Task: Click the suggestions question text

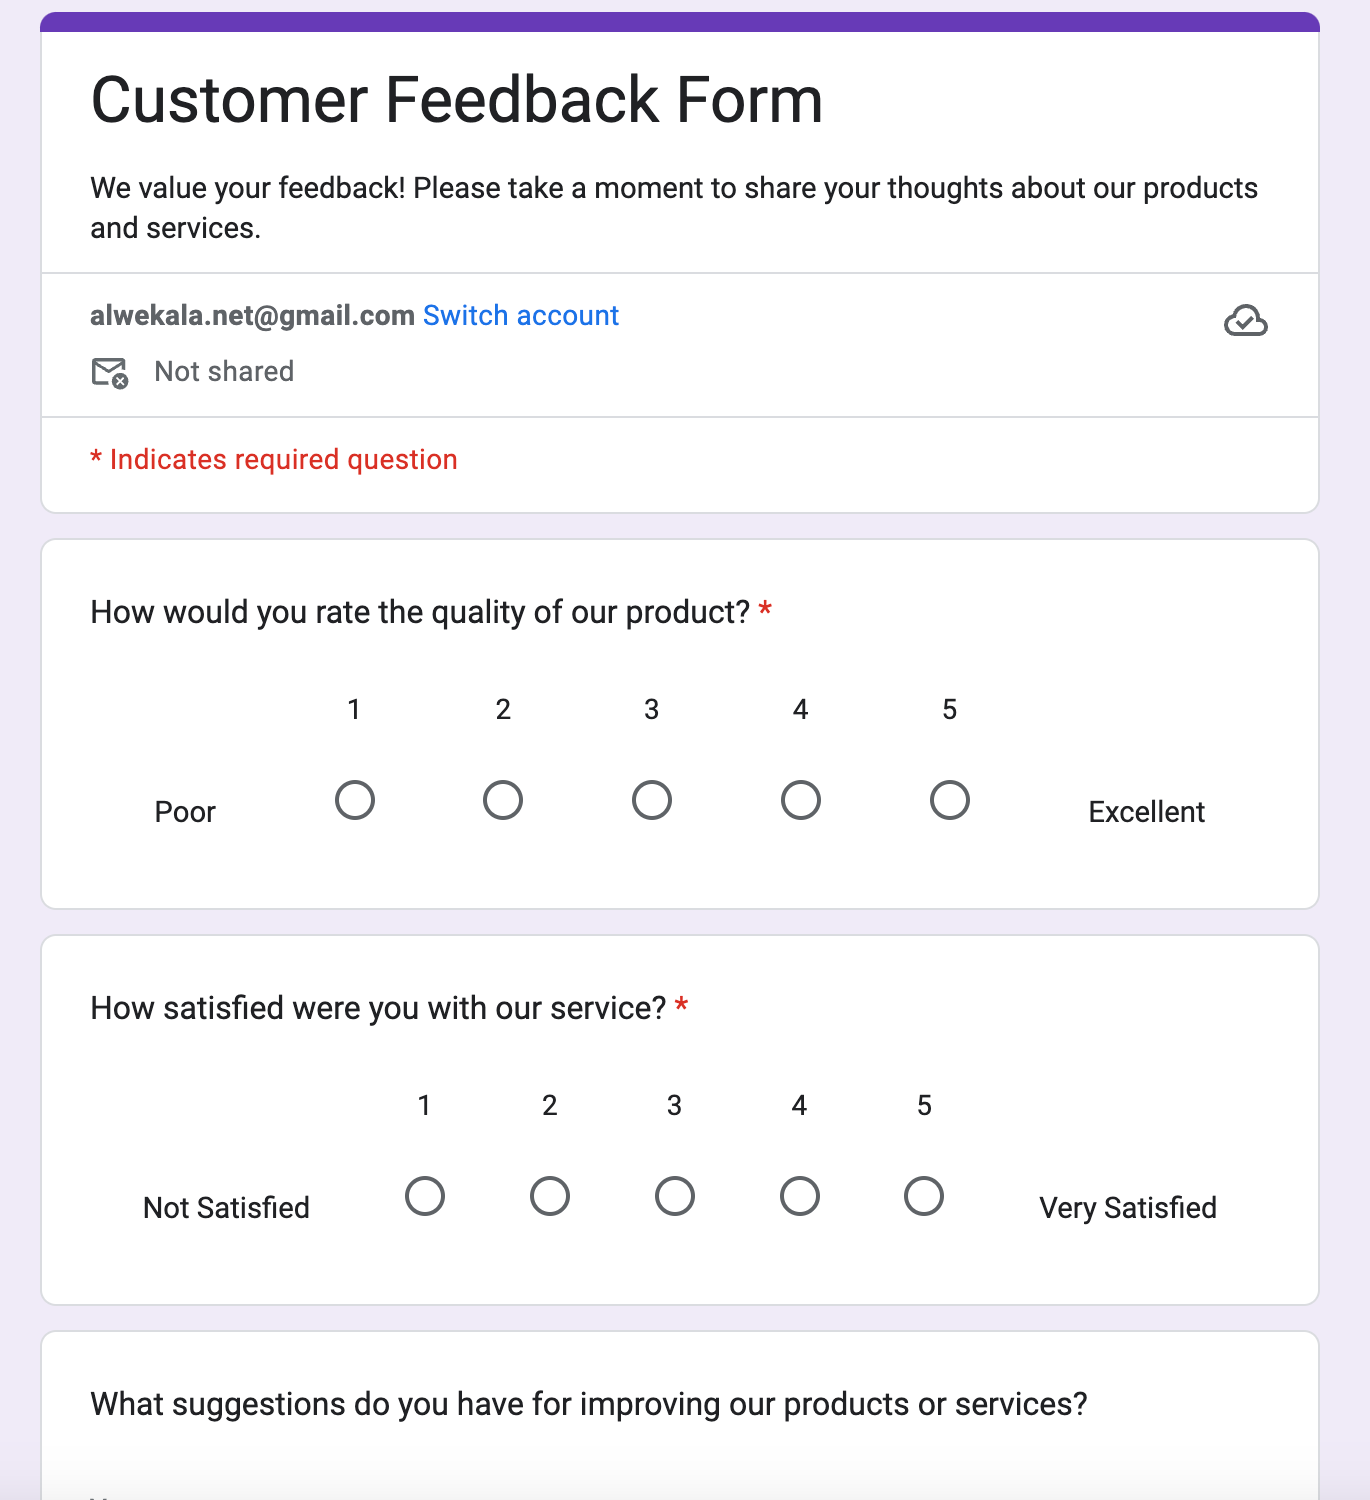Action: (588, 1404)
